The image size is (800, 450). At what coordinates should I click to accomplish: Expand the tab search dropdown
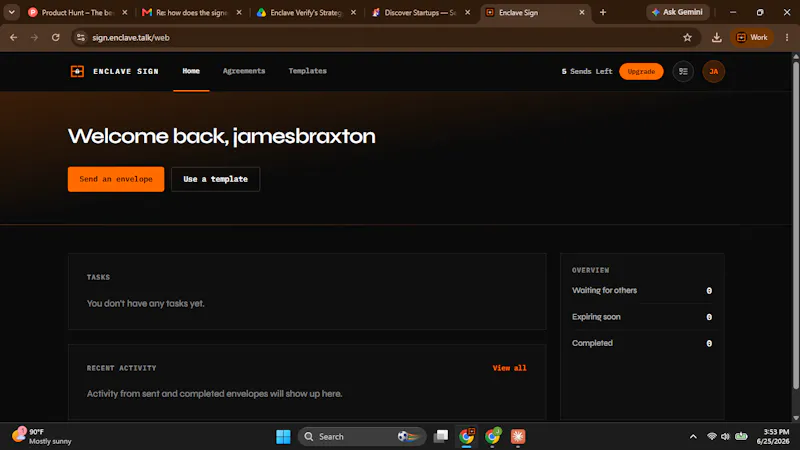[11, 12]
